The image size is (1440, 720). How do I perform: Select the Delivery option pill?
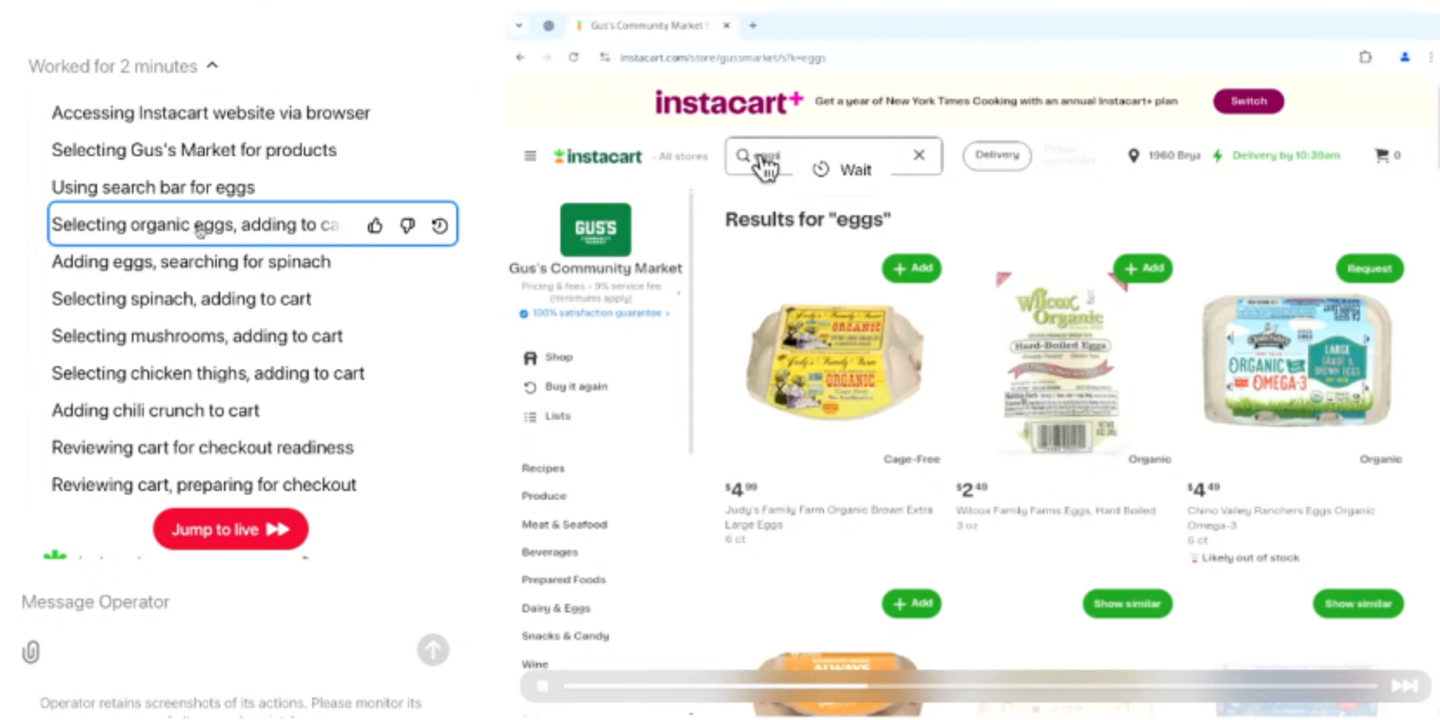click(x=997, y=155)
